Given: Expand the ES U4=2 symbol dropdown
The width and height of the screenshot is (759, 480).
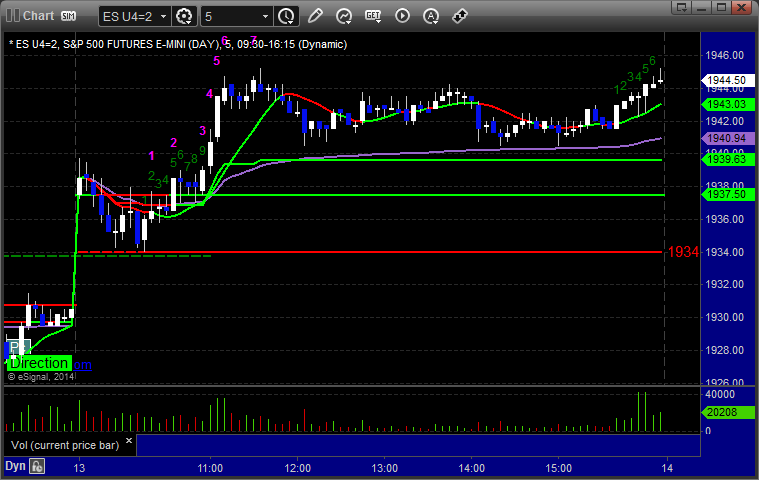Looking at the screenshot, I should point(164,16).
